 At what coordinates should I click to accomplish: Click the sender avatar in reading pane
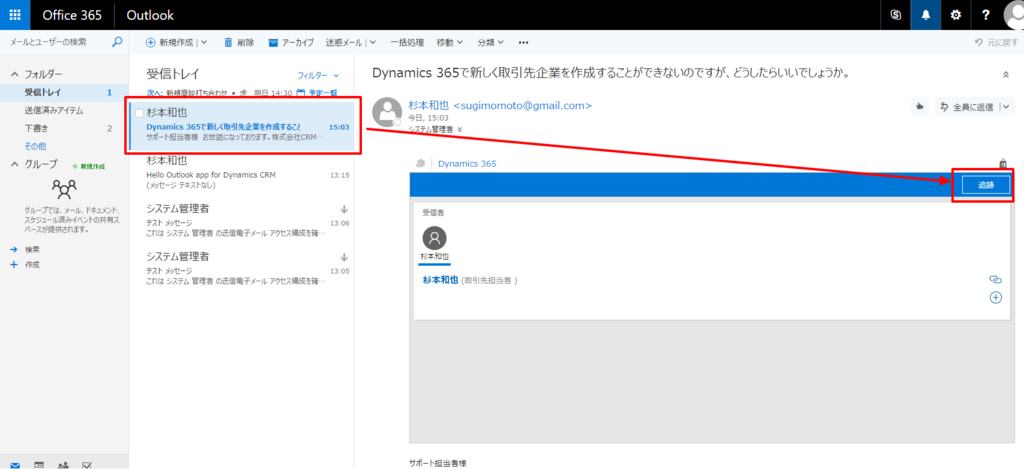pyautogui.click(x=387, y=112)
